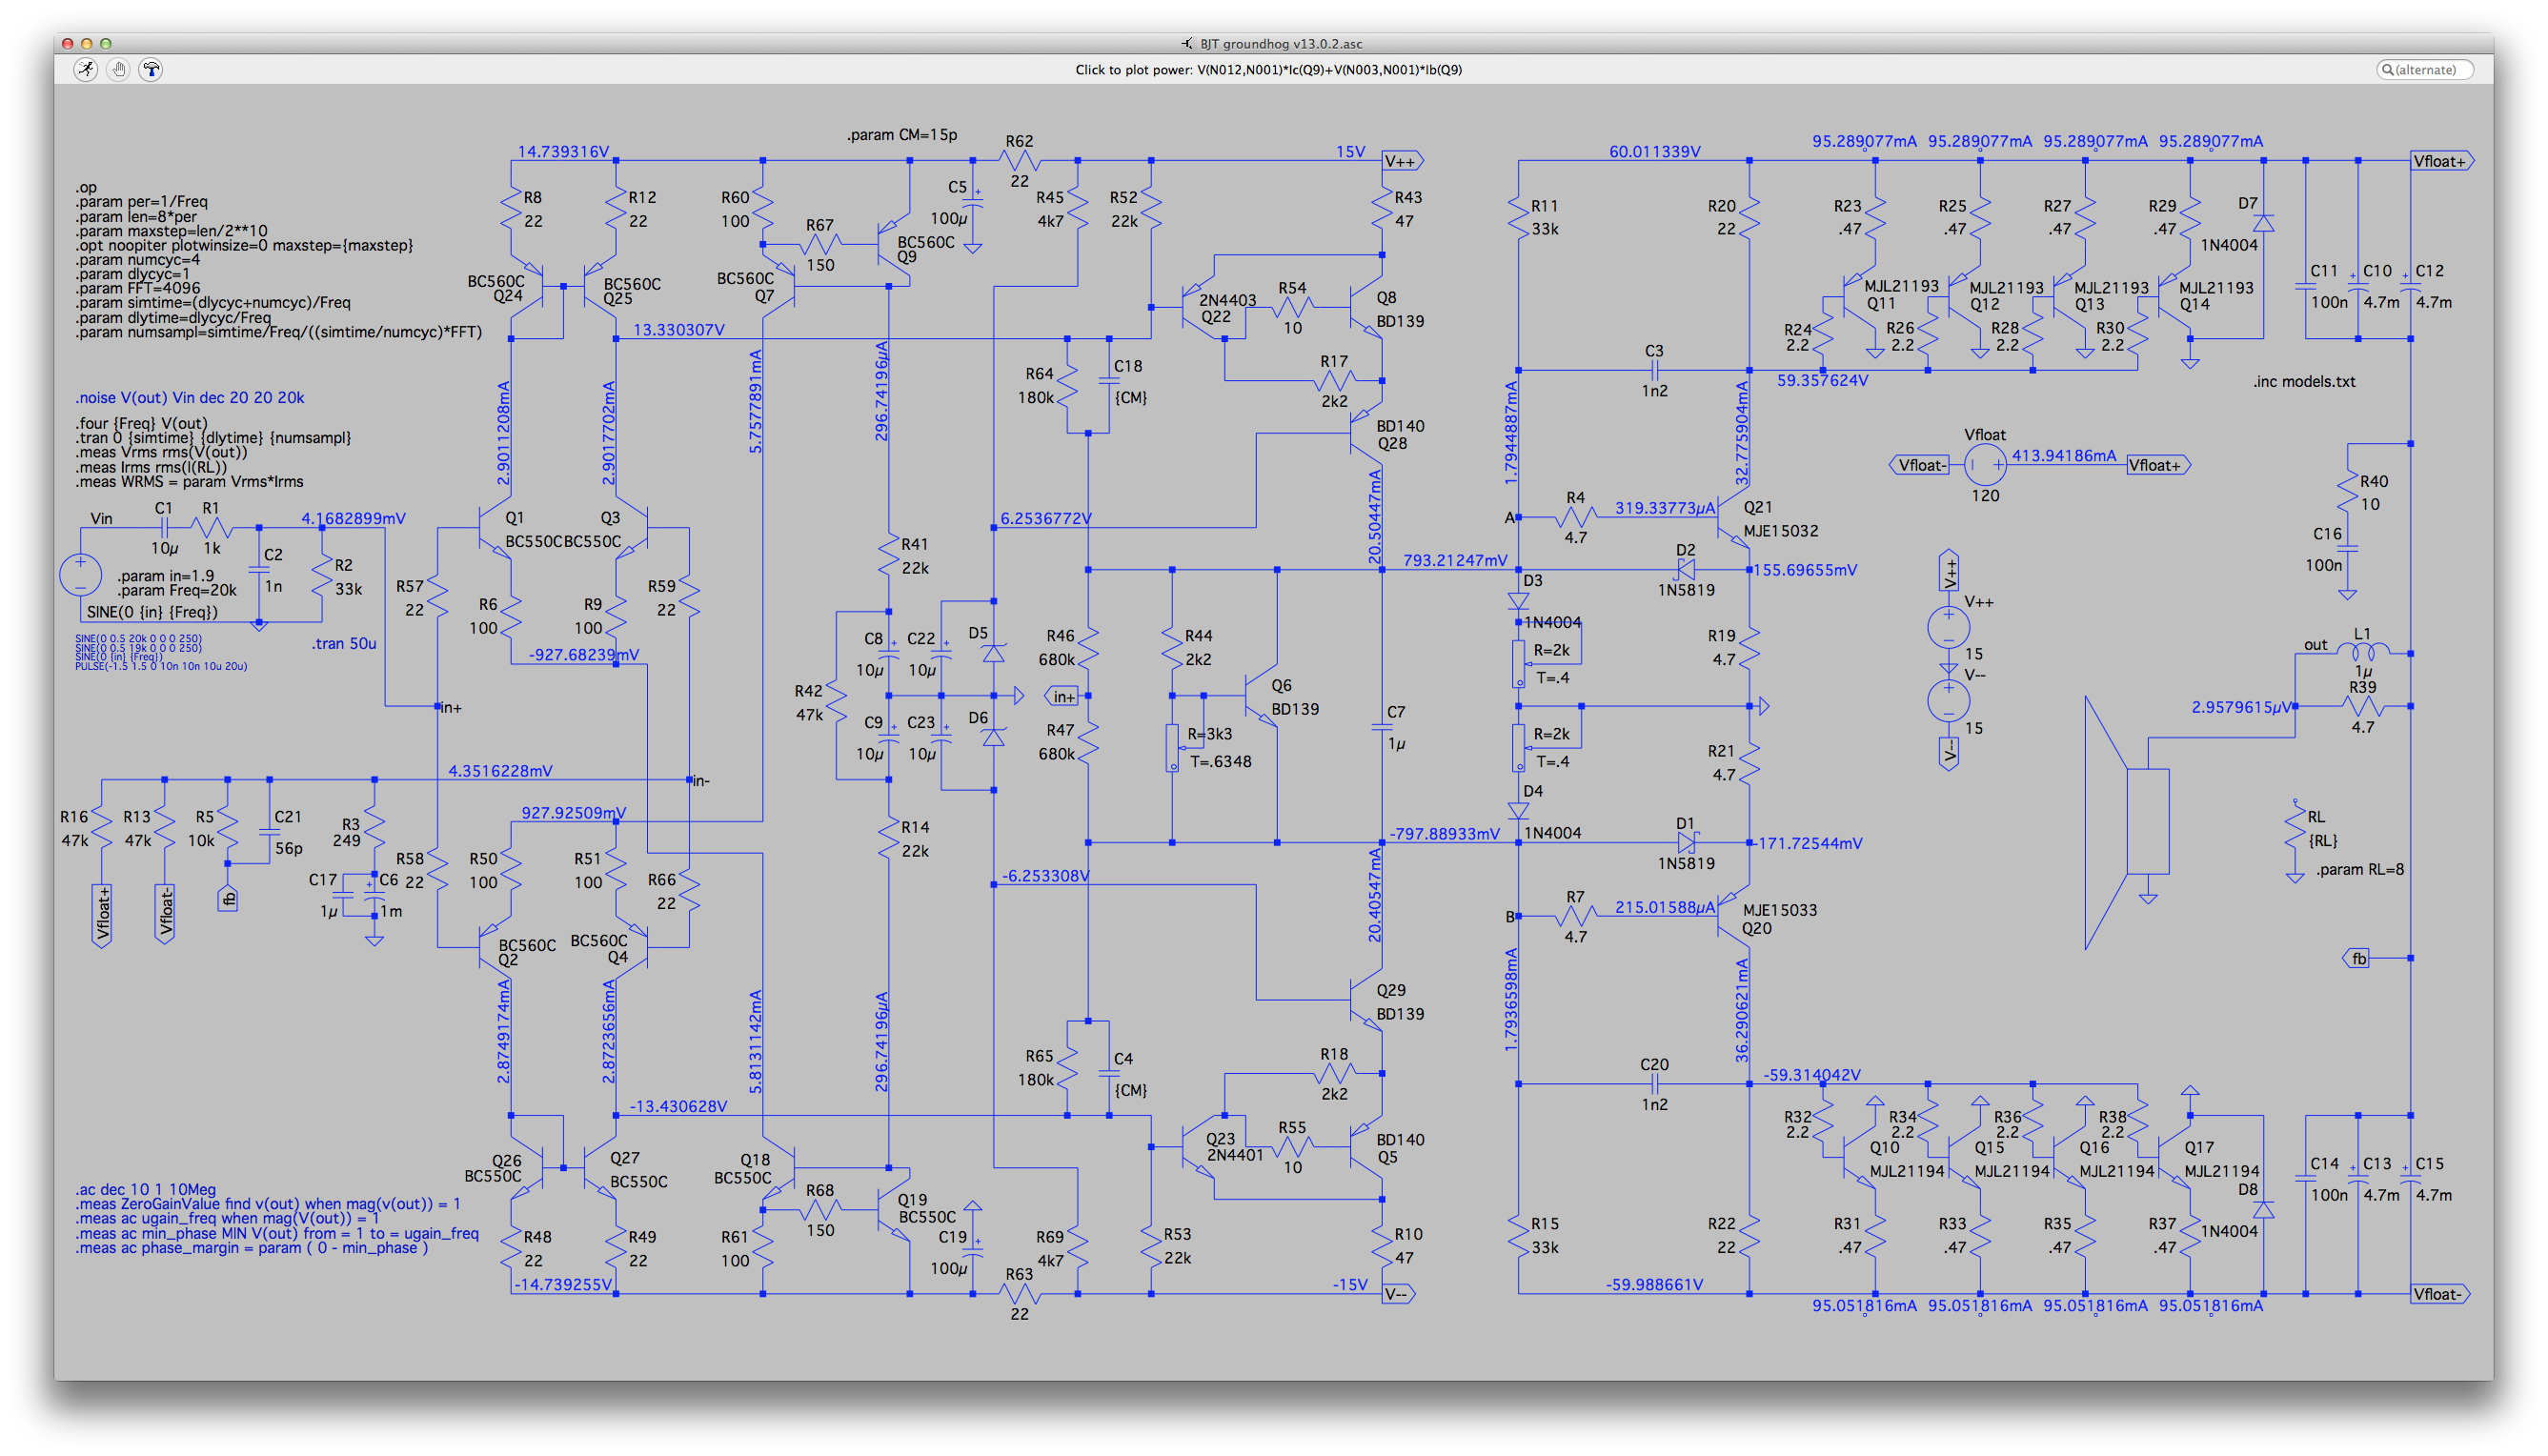Select the Q9 BC560C transistor symbol
The image size is (2548, 1456).
coord(893,244)
